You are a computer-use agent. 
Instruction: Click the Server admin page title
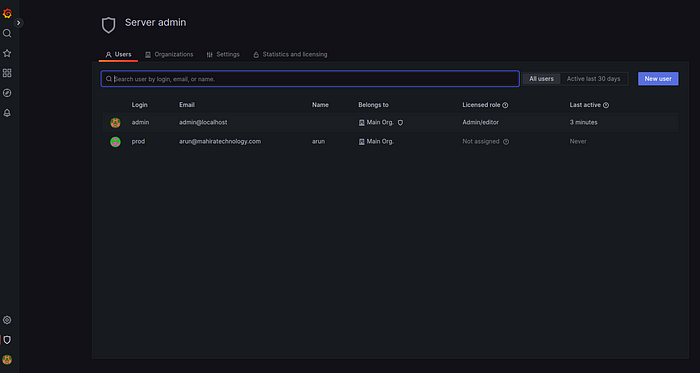155,22
